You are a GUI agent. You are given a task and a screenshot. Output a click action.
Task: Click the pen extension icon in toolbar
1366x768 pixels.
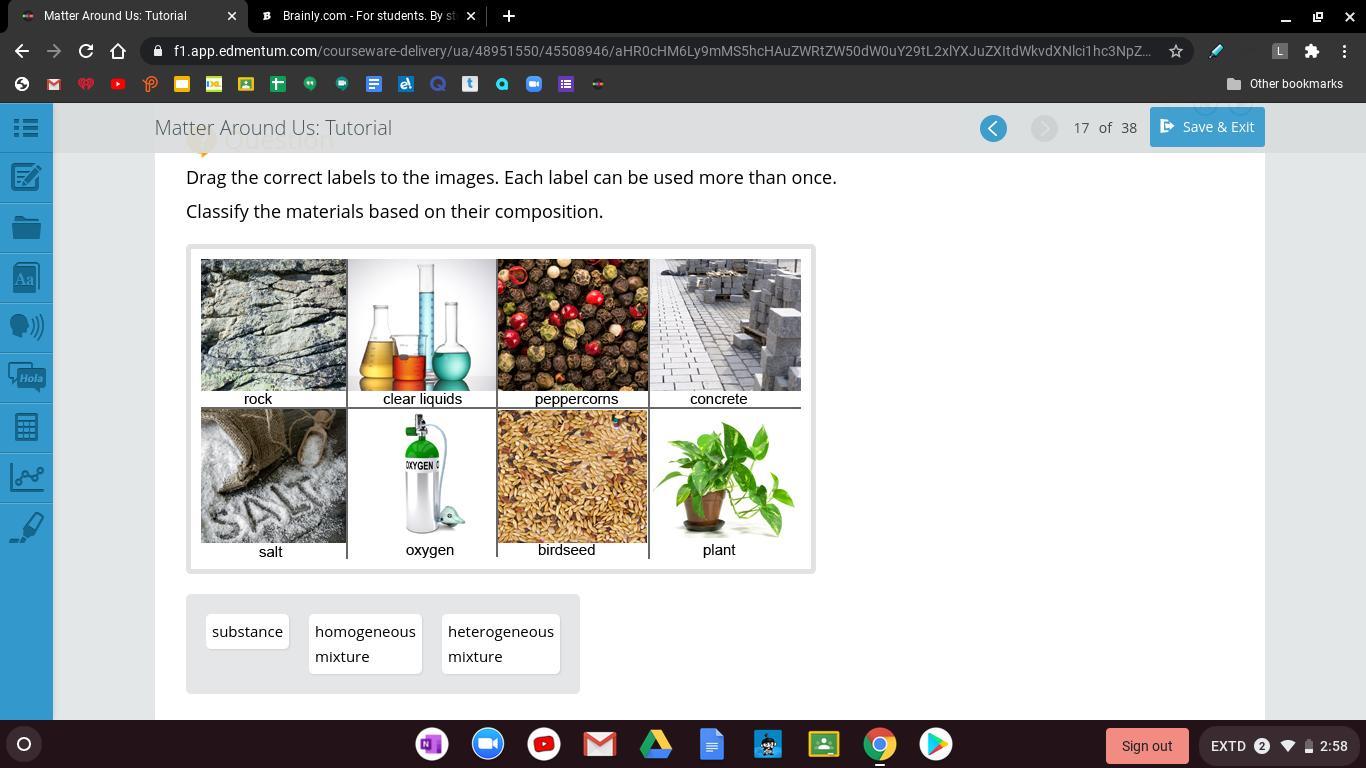click(1216, 51)
